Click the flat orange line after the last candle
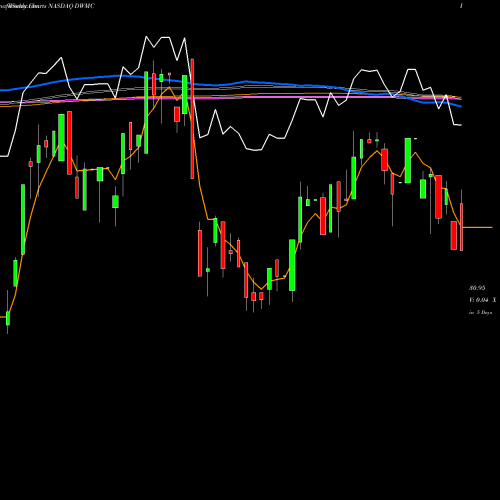The width and height of the screenshot is (500, 500). [477, 227]
